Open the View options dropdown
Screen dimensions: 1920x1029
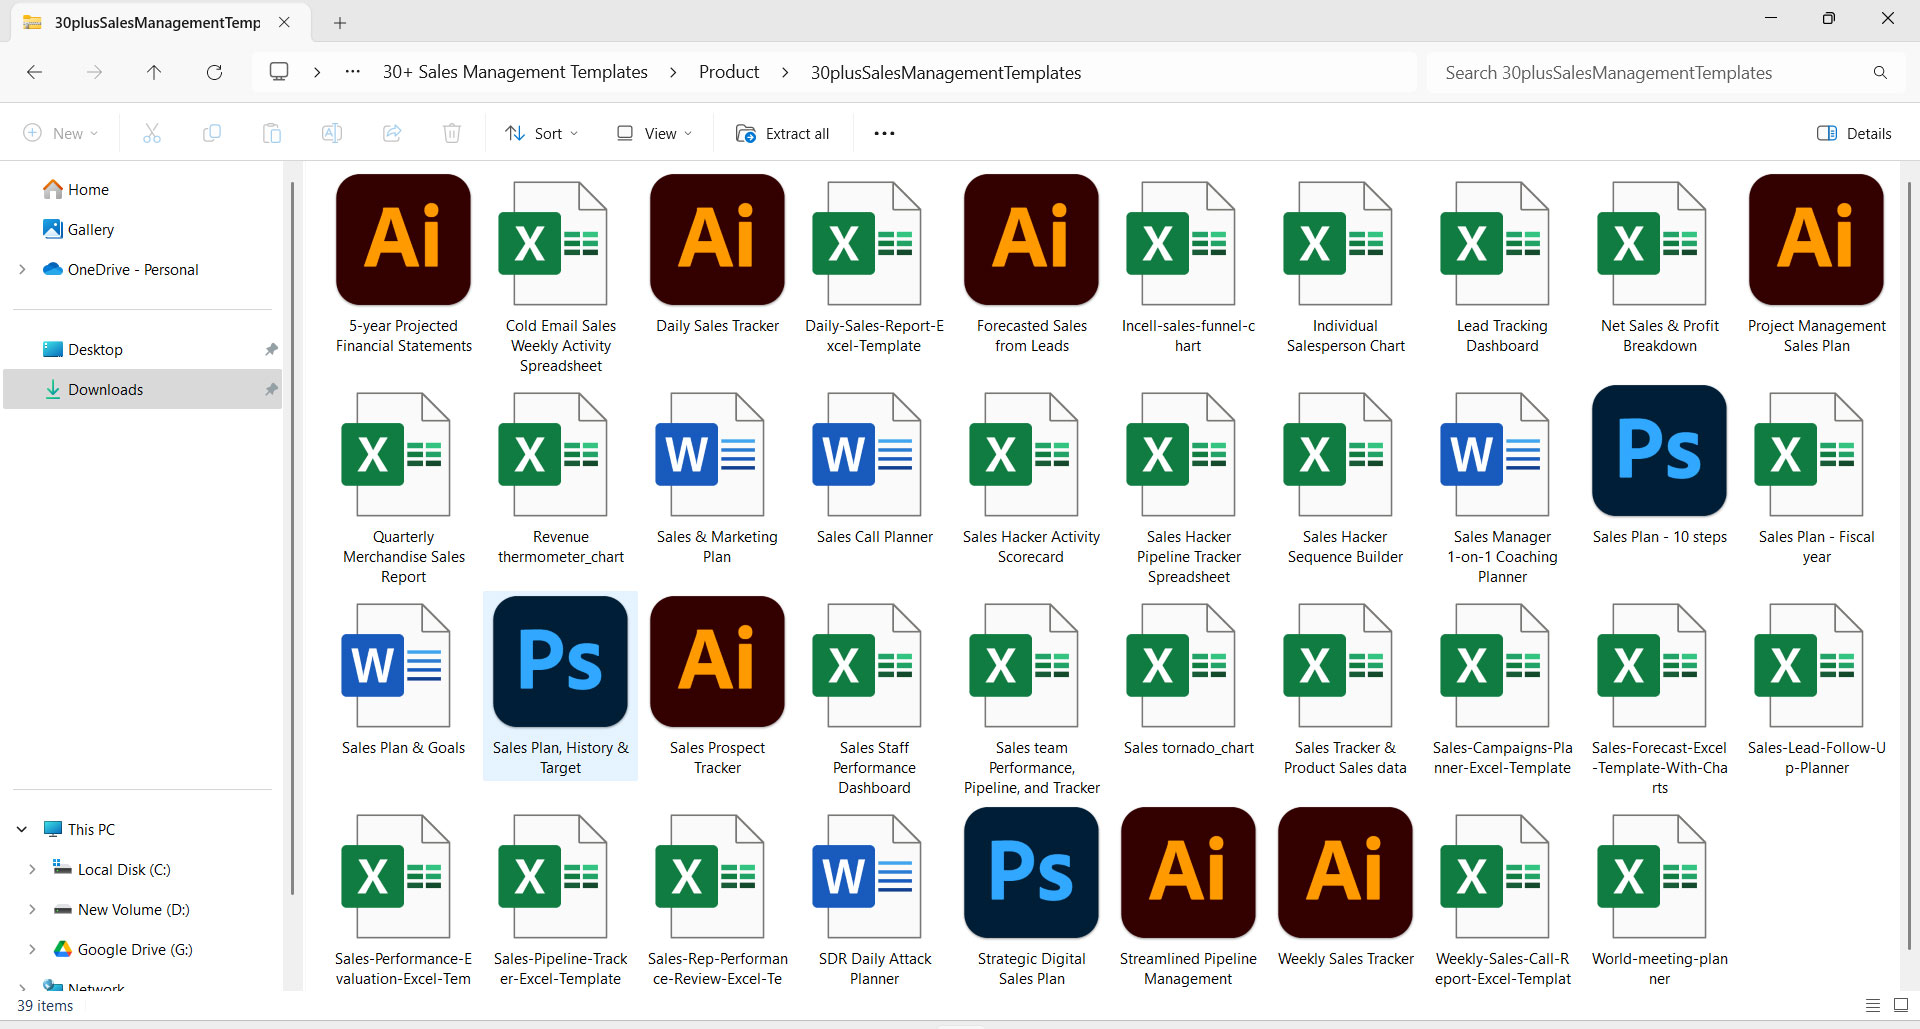click(x=655, y=133)
